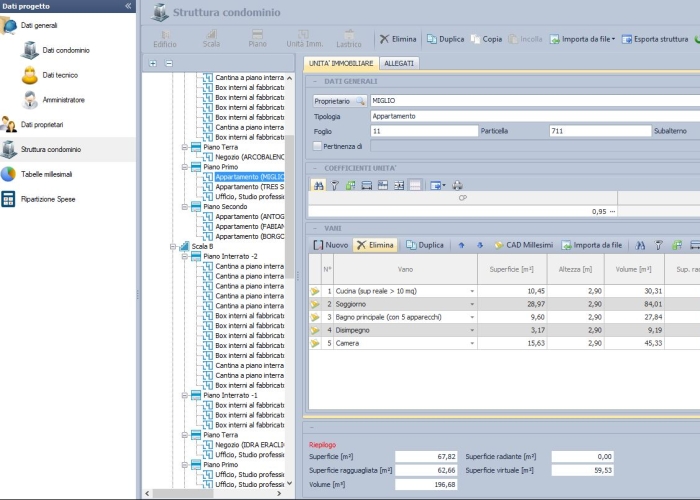700x500 pixels.
Task: Open Ripartizione Spese section
Action: tap(38, 199)
